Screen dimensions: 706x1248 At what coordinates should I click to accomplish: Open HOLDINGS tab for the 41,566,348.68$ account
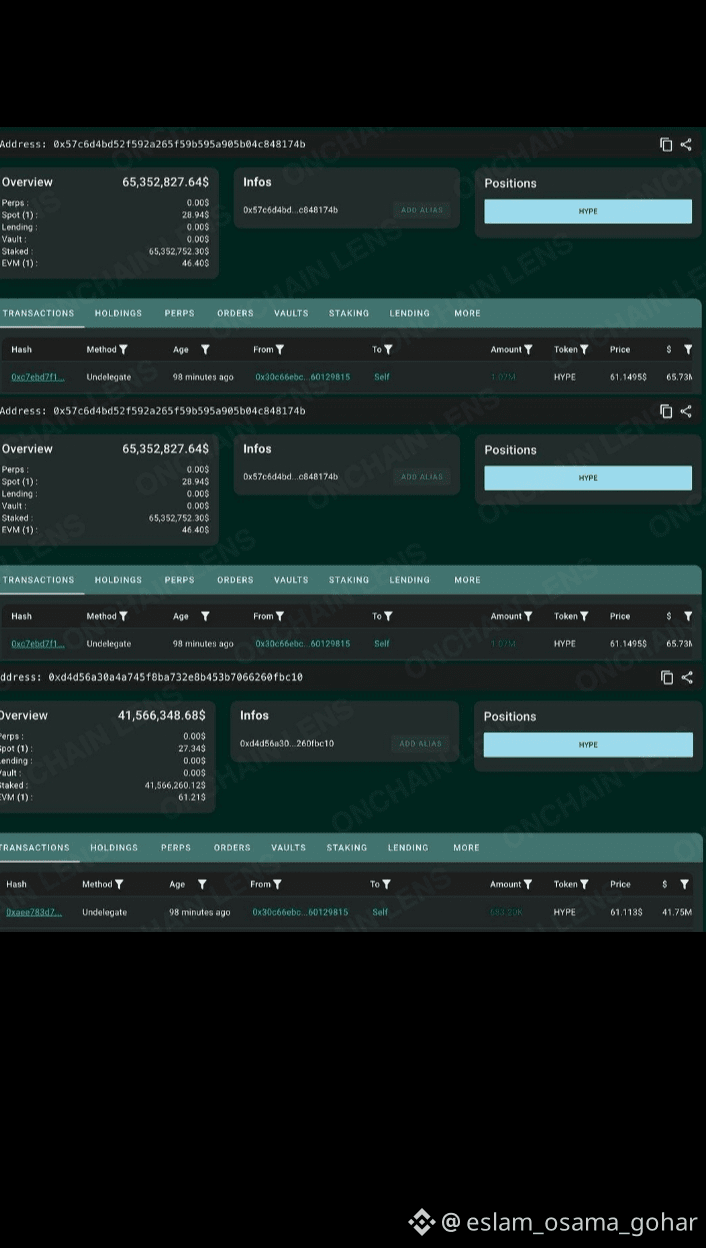coord(114,847)
